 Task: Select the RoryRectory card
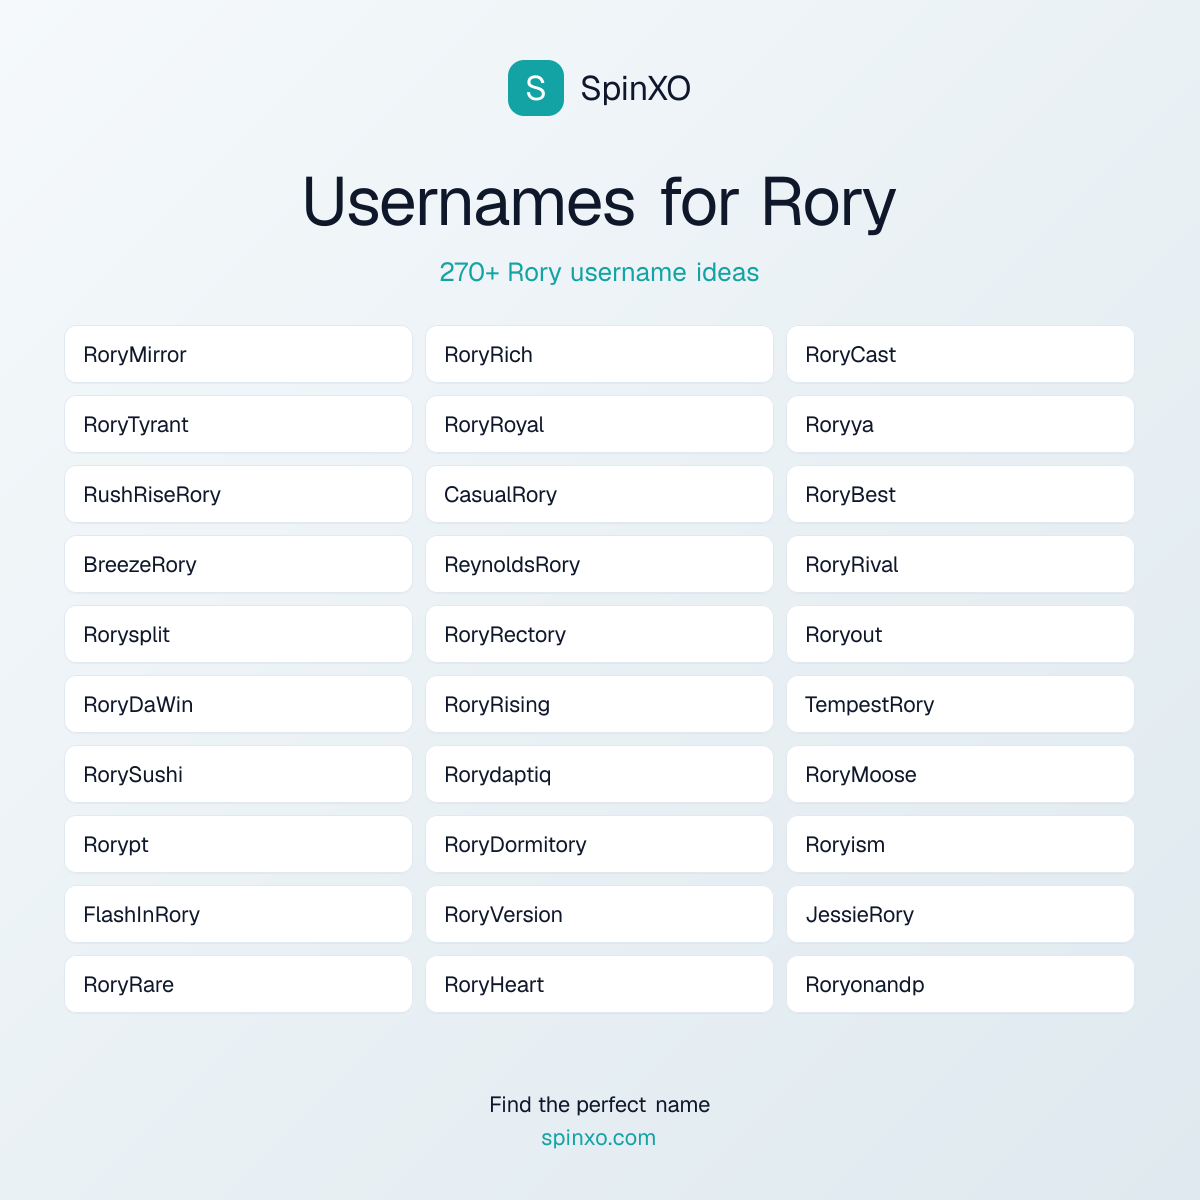(x=599, y=634)
